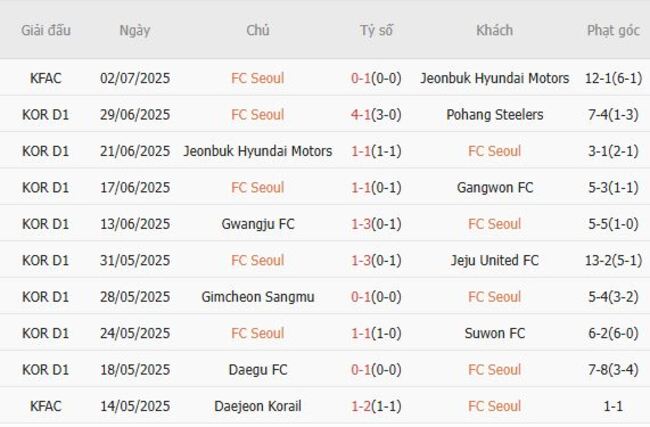Image resolution: width=650 pixels, height=427 pixels.
Task: Click the 12-1(6-1) corner kick value
Action: [613, 78]
